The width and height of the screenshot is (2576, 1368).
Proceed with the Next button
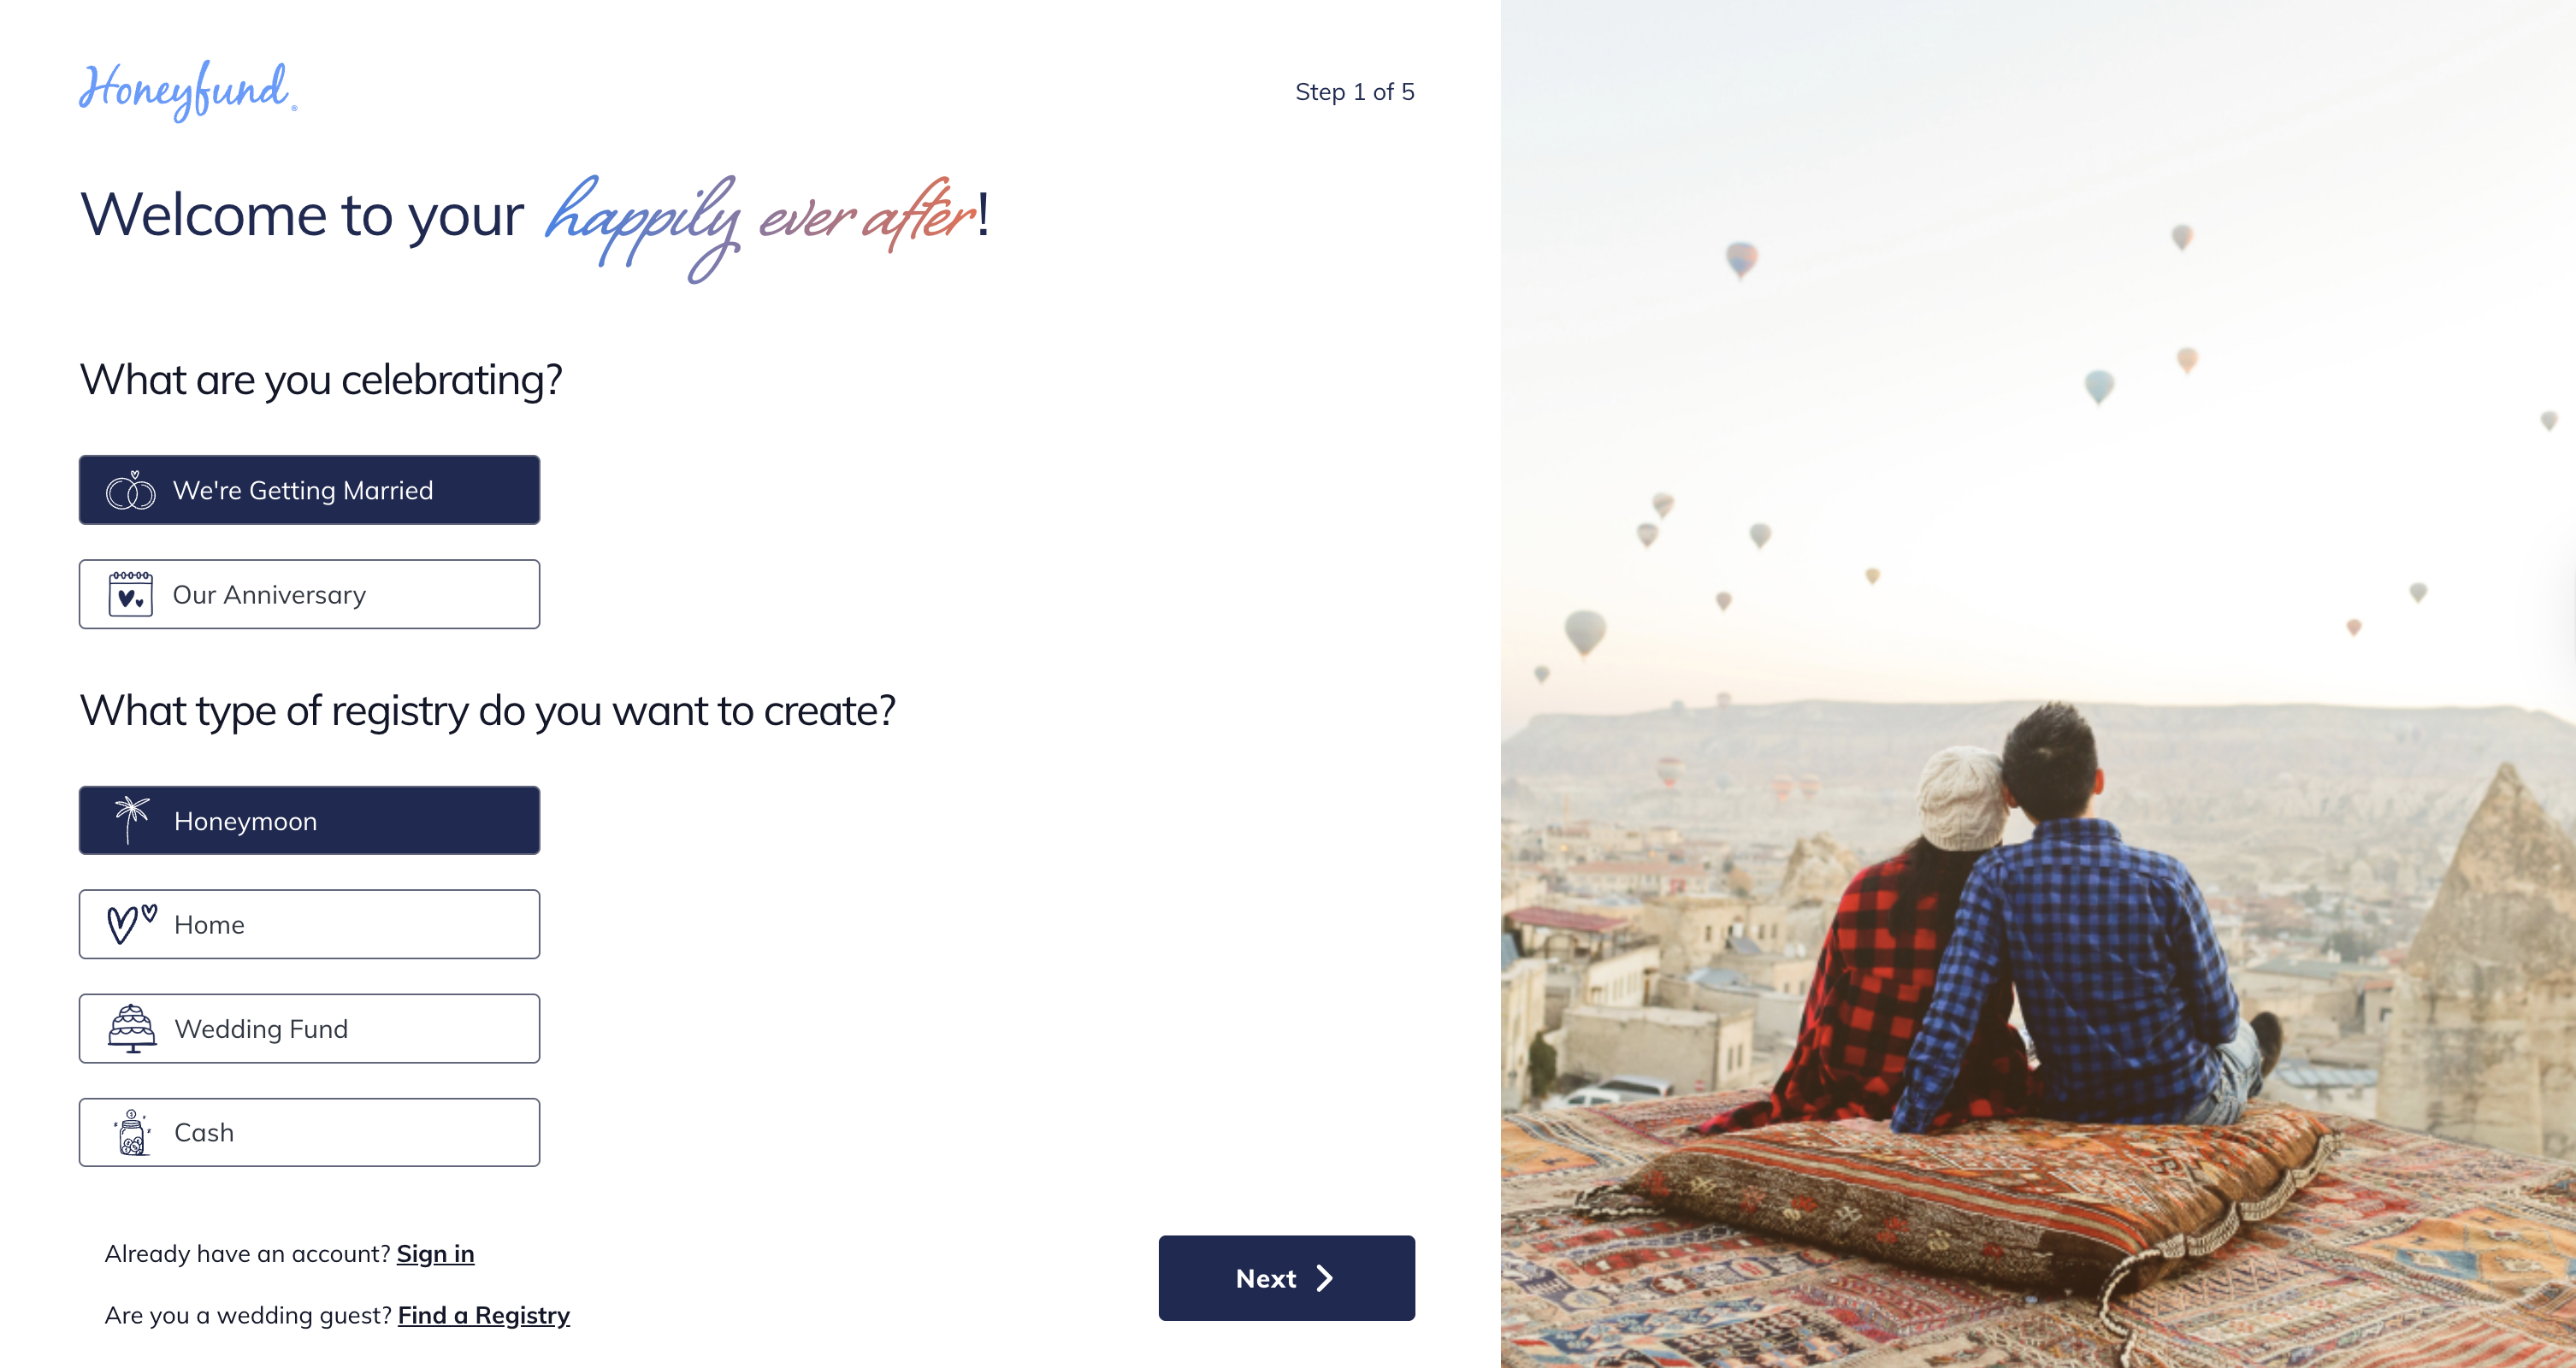click(1286, 1278)
